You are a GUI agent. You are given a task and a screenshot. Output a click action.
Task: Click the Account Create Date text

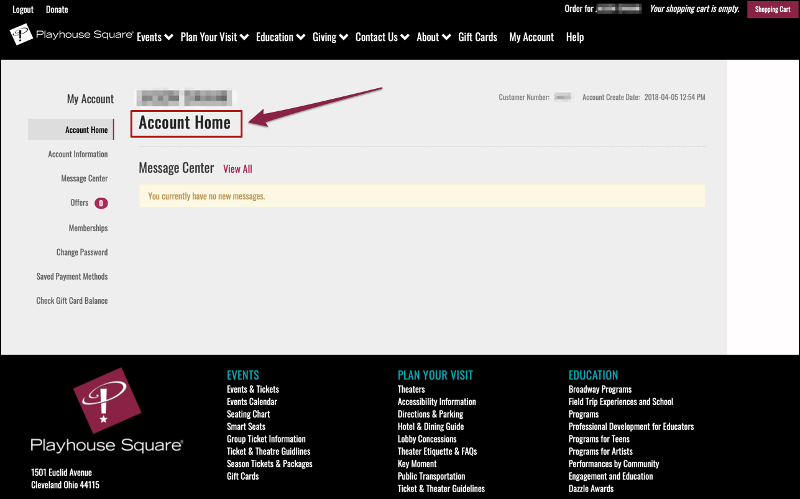click(x=644, y=97)
